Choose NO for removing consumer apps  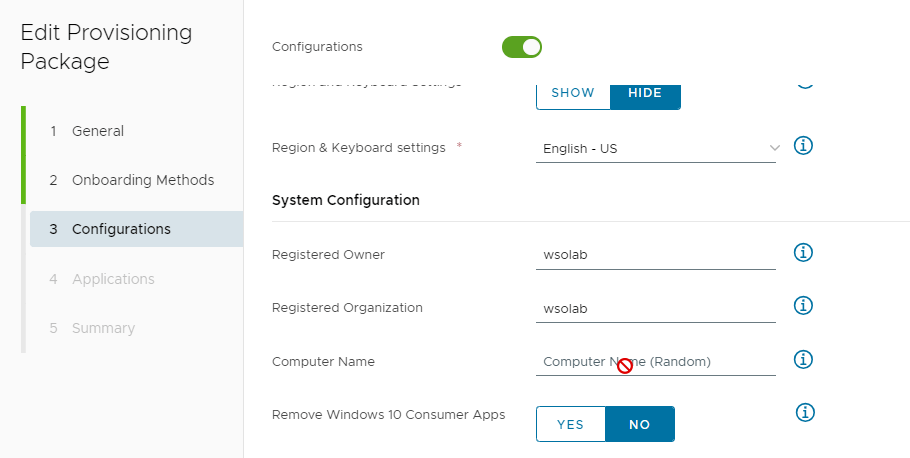640,424
